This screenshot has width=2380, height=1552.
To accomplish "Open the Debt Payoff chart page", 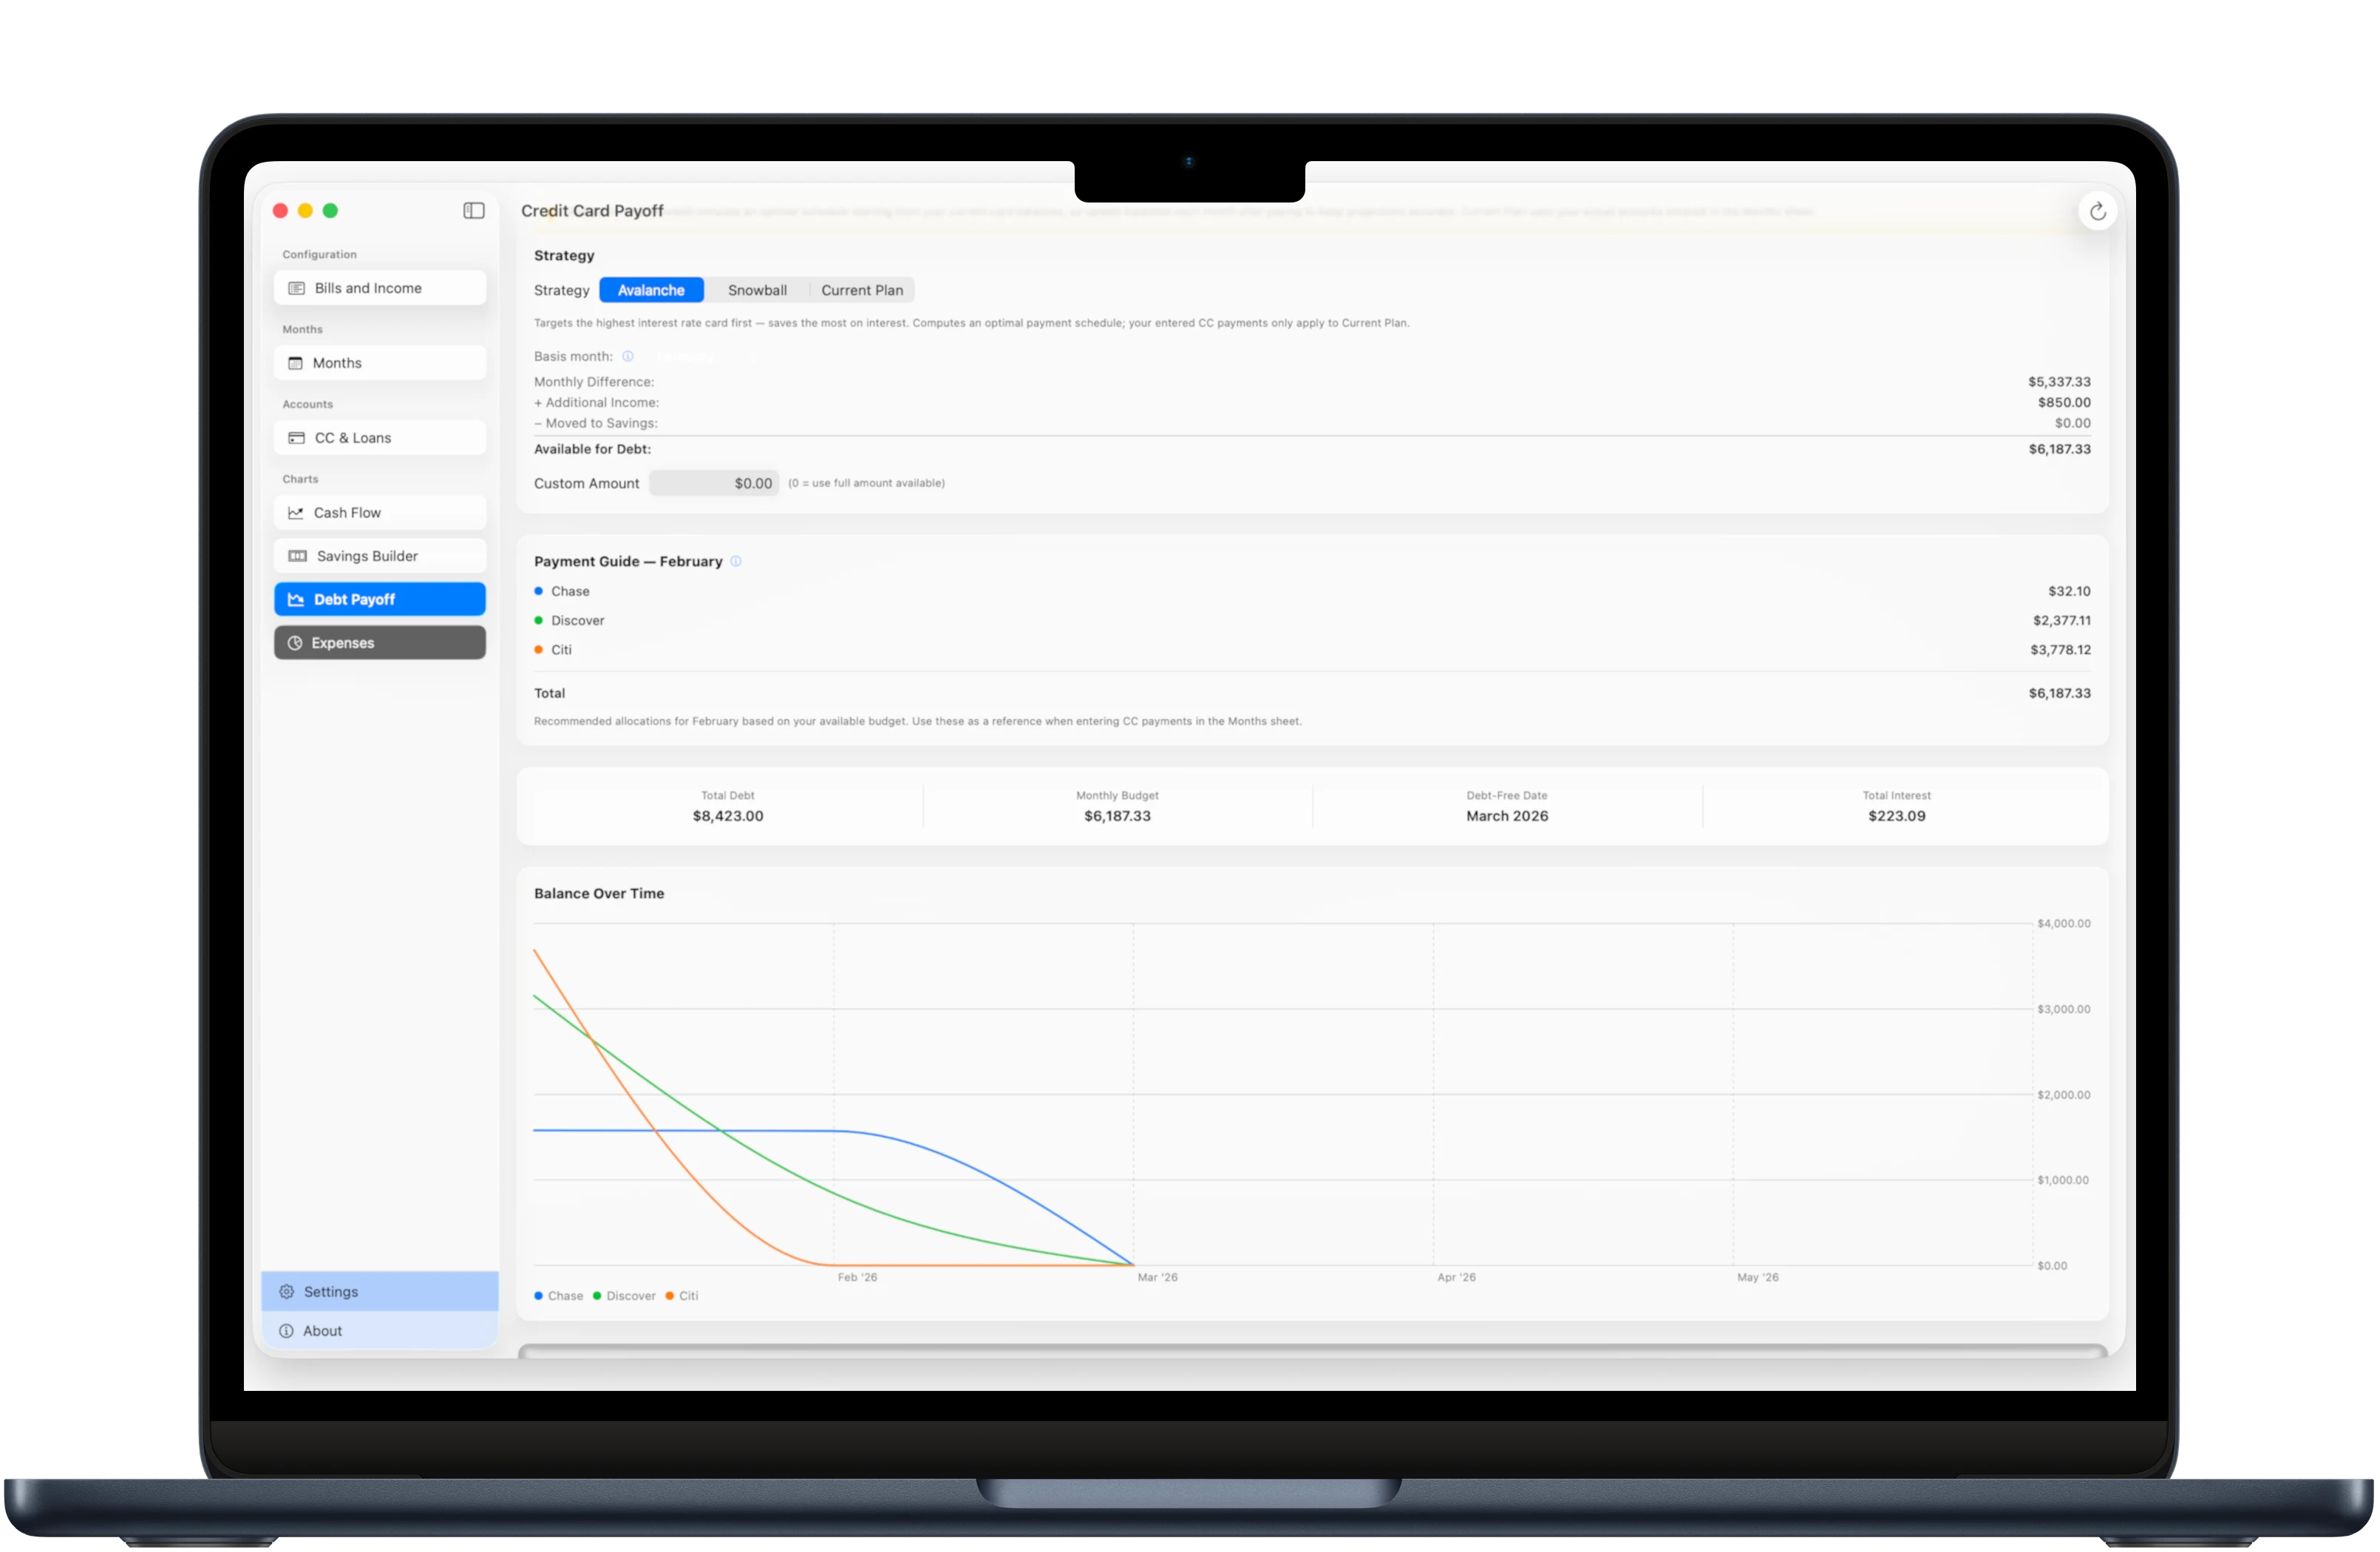I will (x=379, y=599).
